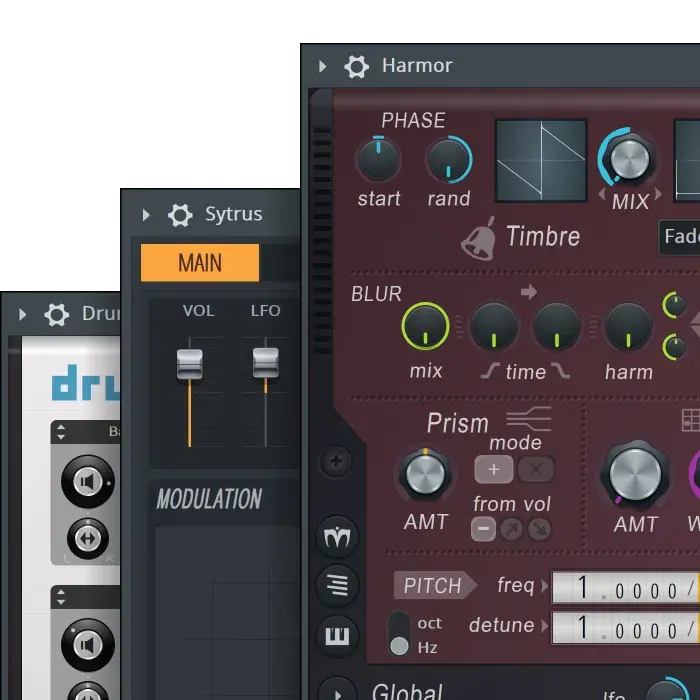
Task: Click lower small green knob beside harm
Action: (x=675, y=346)
